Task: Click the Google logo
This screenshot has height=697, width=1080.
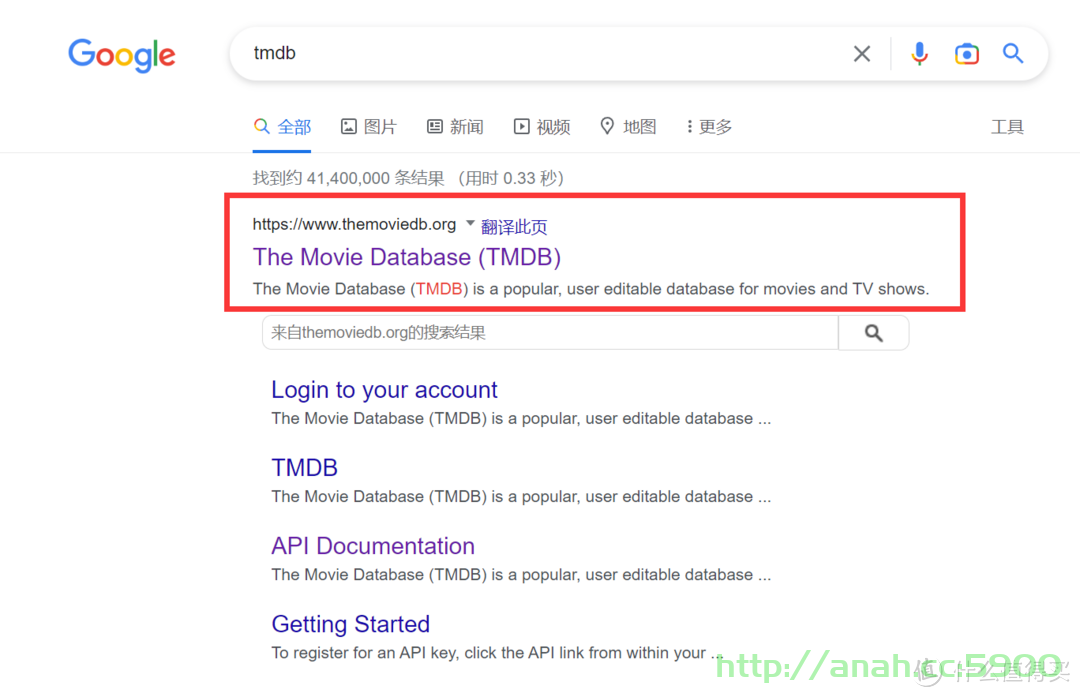Action: 122,55
